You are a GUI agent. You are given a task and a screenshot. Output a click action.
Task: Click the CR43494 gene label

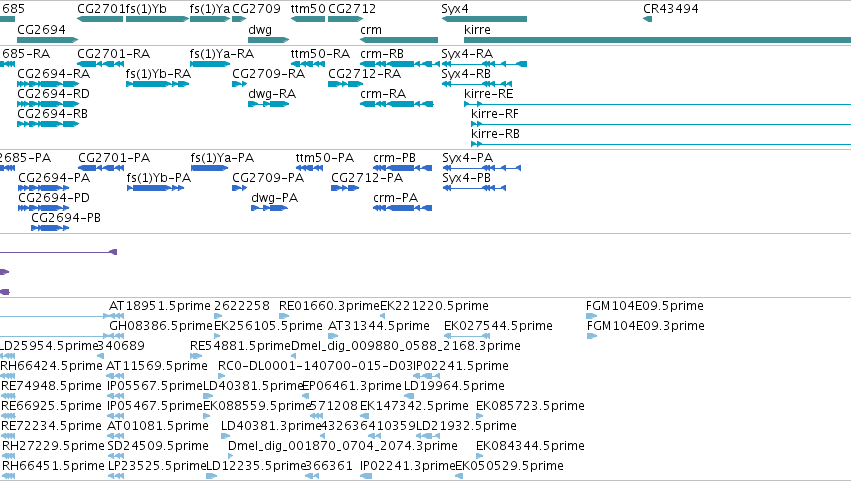point(671,9)
